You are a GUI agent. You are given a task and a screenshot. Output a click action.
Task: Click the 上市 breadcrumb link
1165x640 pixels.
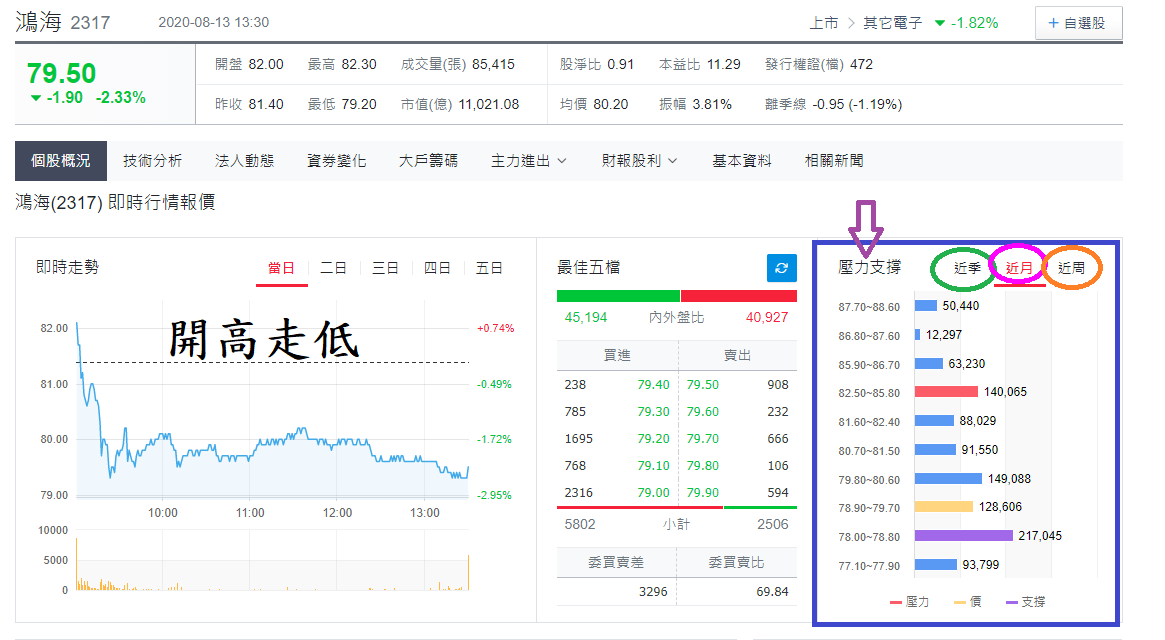(x=824, y=23)
